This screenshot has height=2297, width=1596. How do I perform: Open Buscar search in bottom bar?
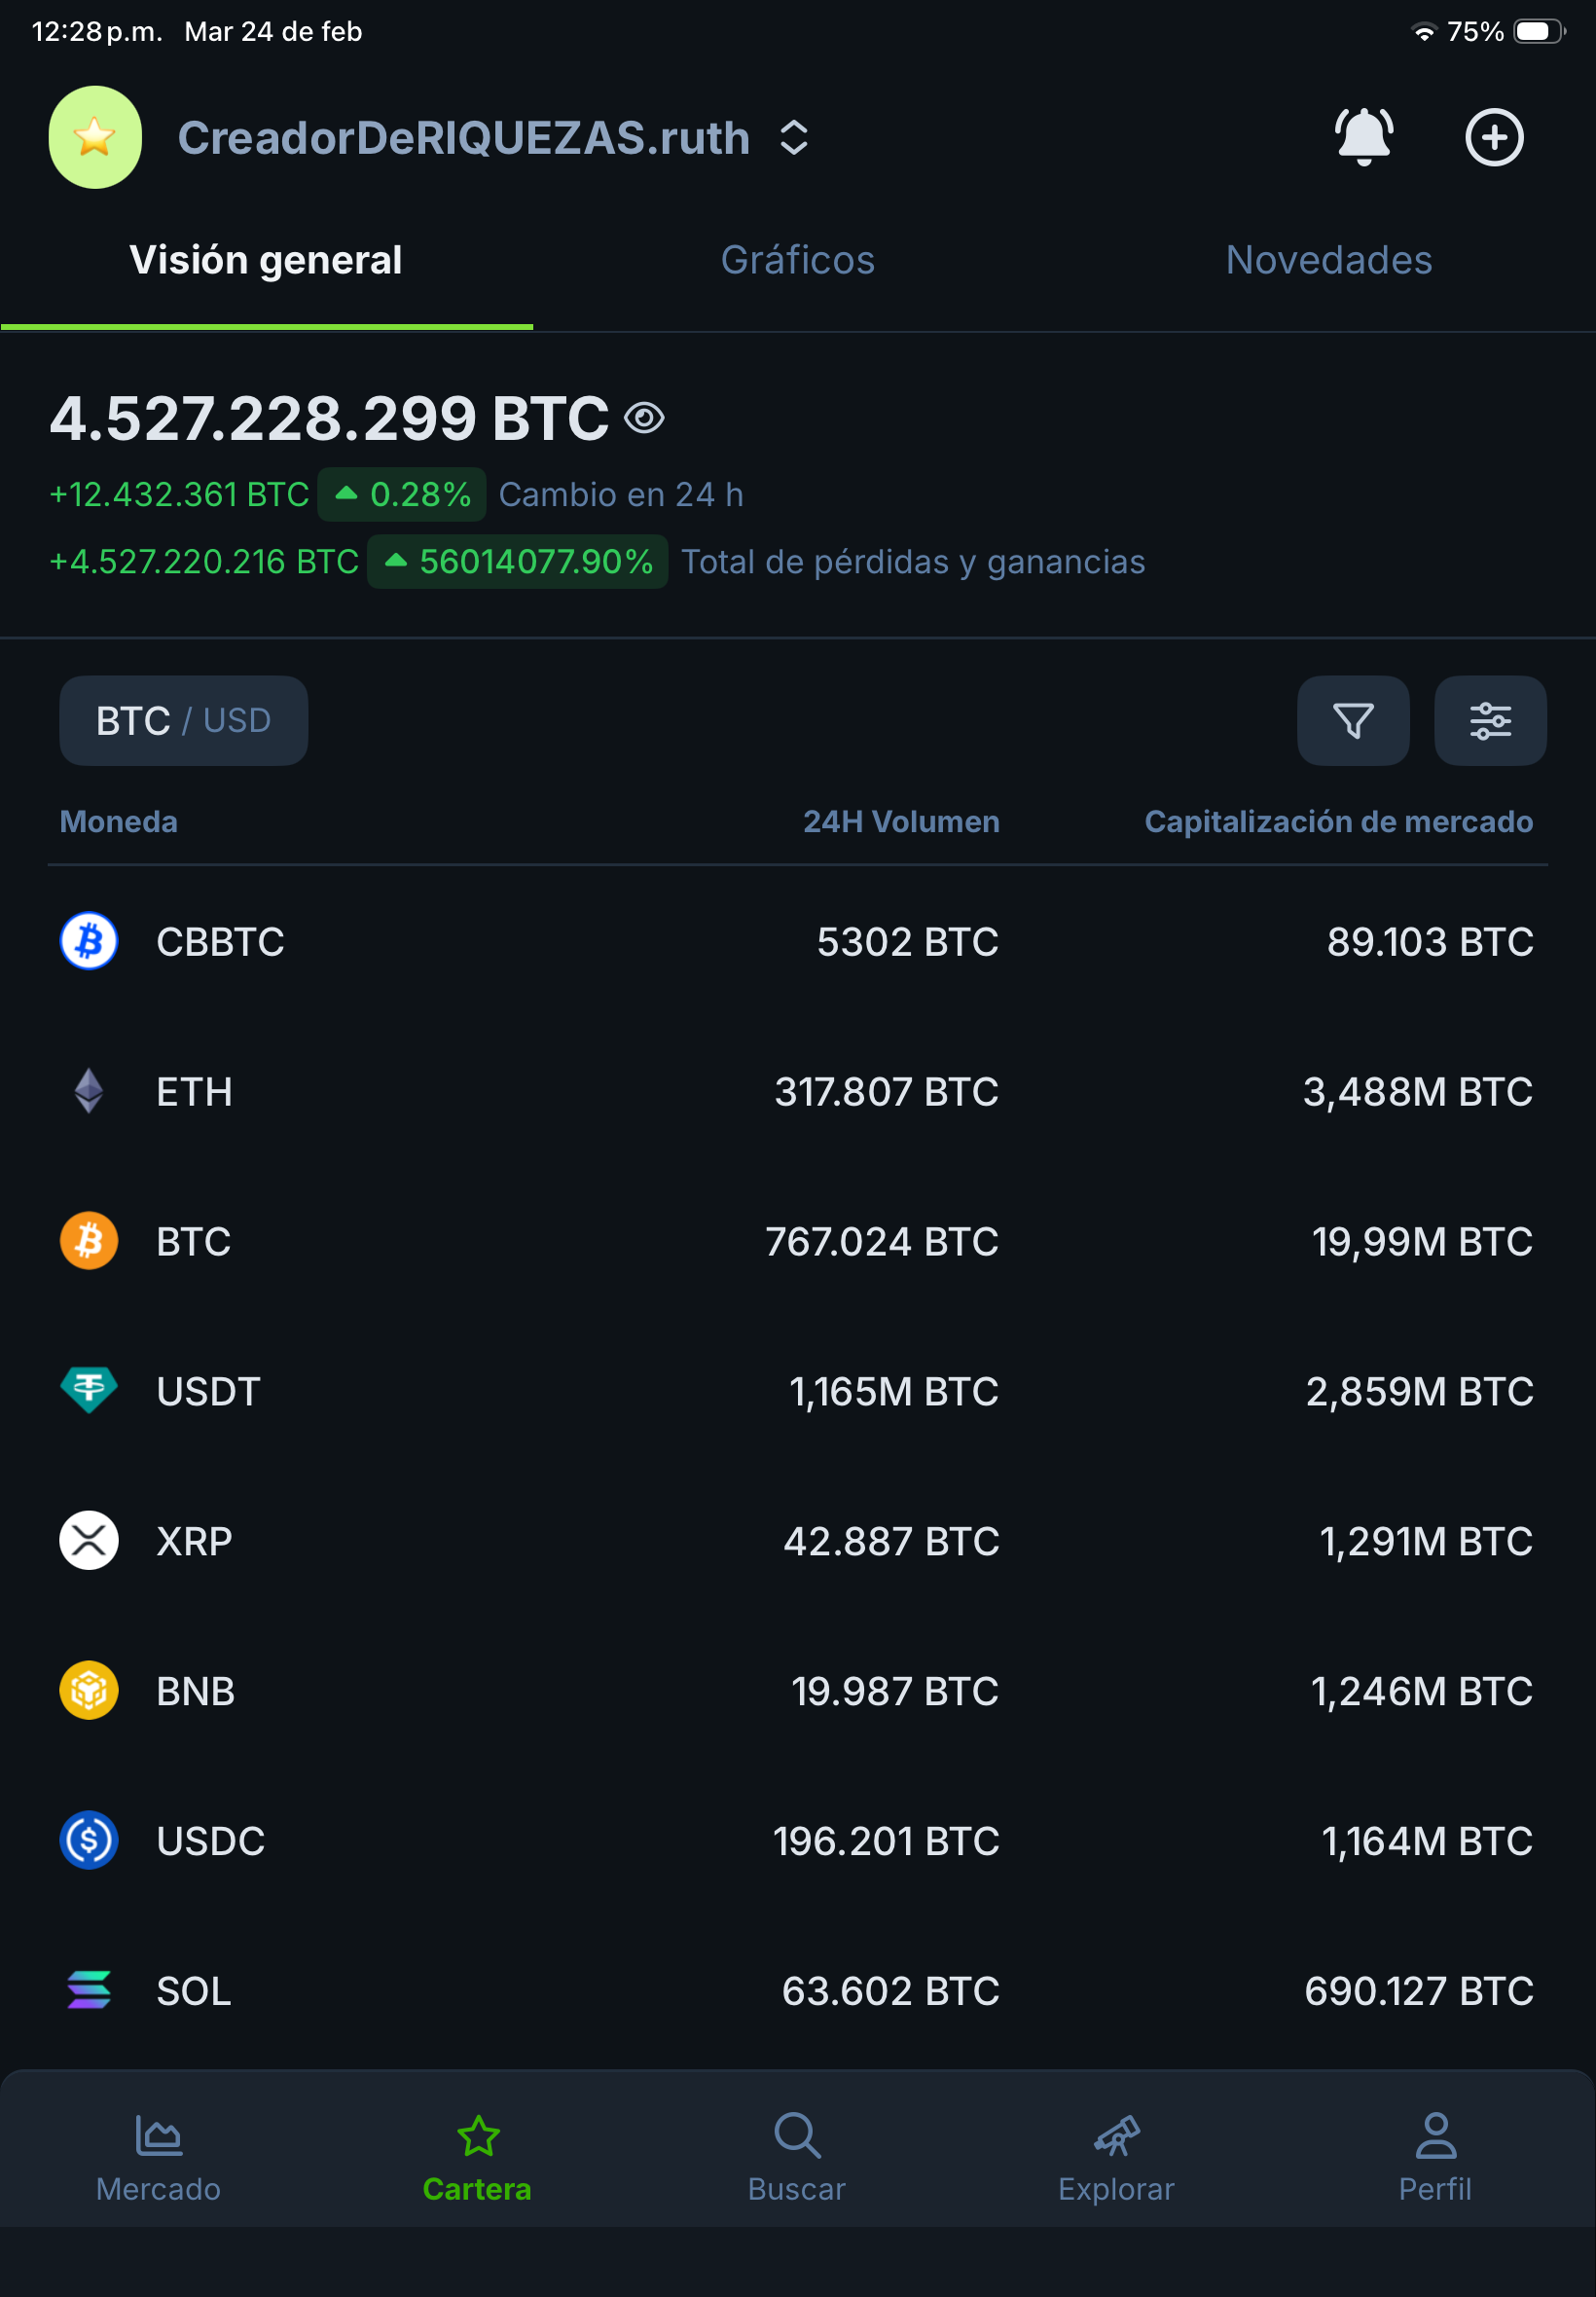(797, 2158)
